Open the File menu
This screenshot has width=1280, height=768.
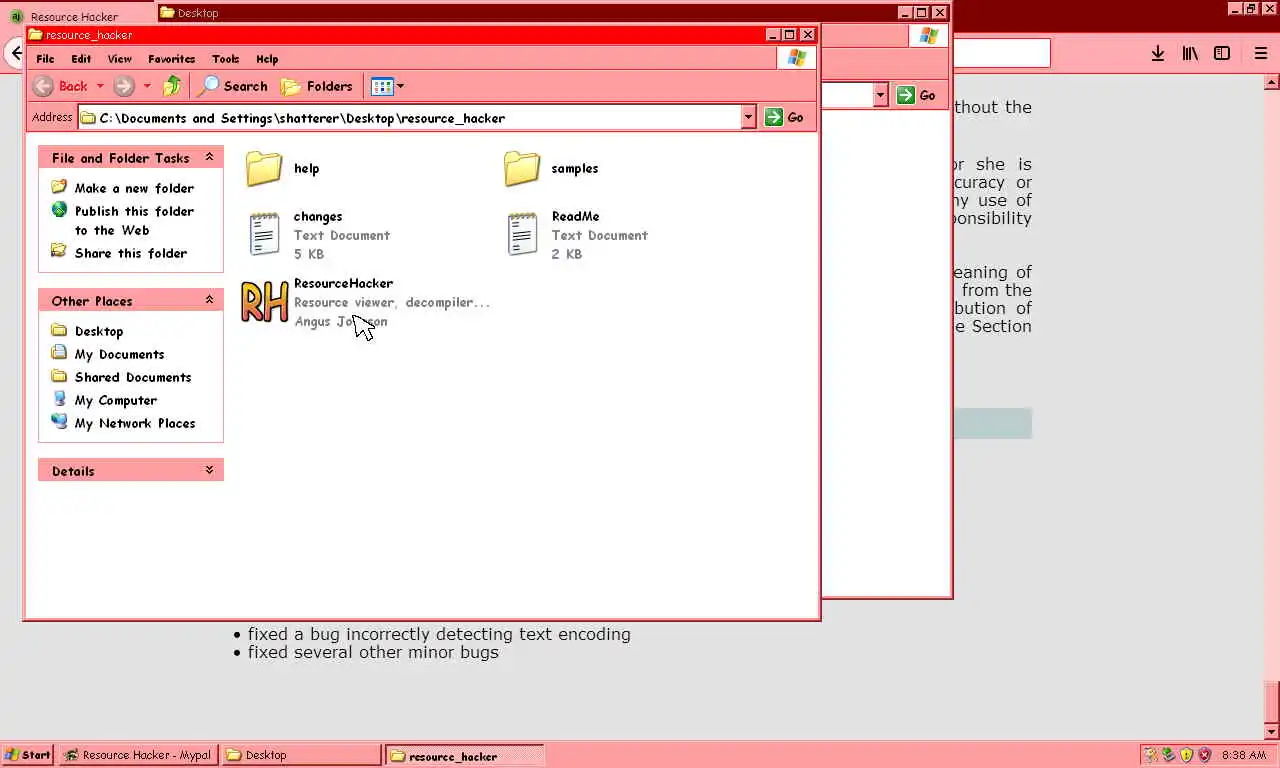coord(45,59)
